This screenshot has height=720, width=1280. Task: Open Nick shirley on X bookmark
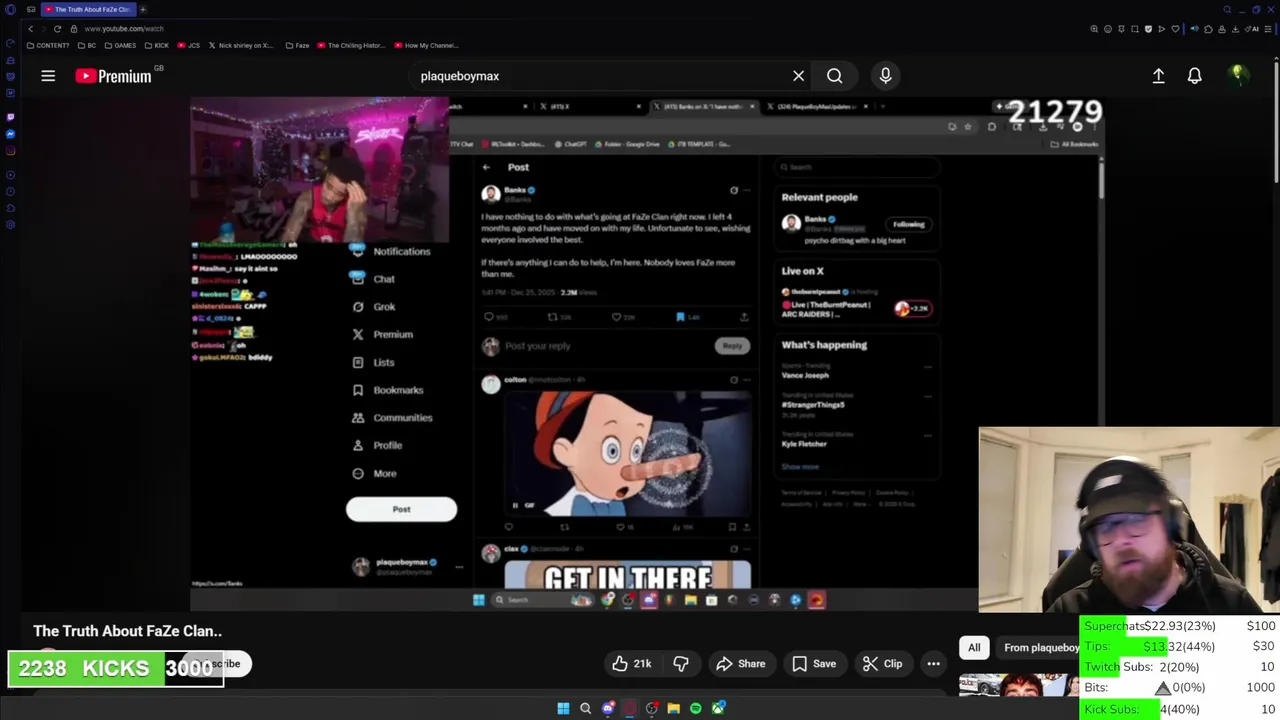(241, 45)
